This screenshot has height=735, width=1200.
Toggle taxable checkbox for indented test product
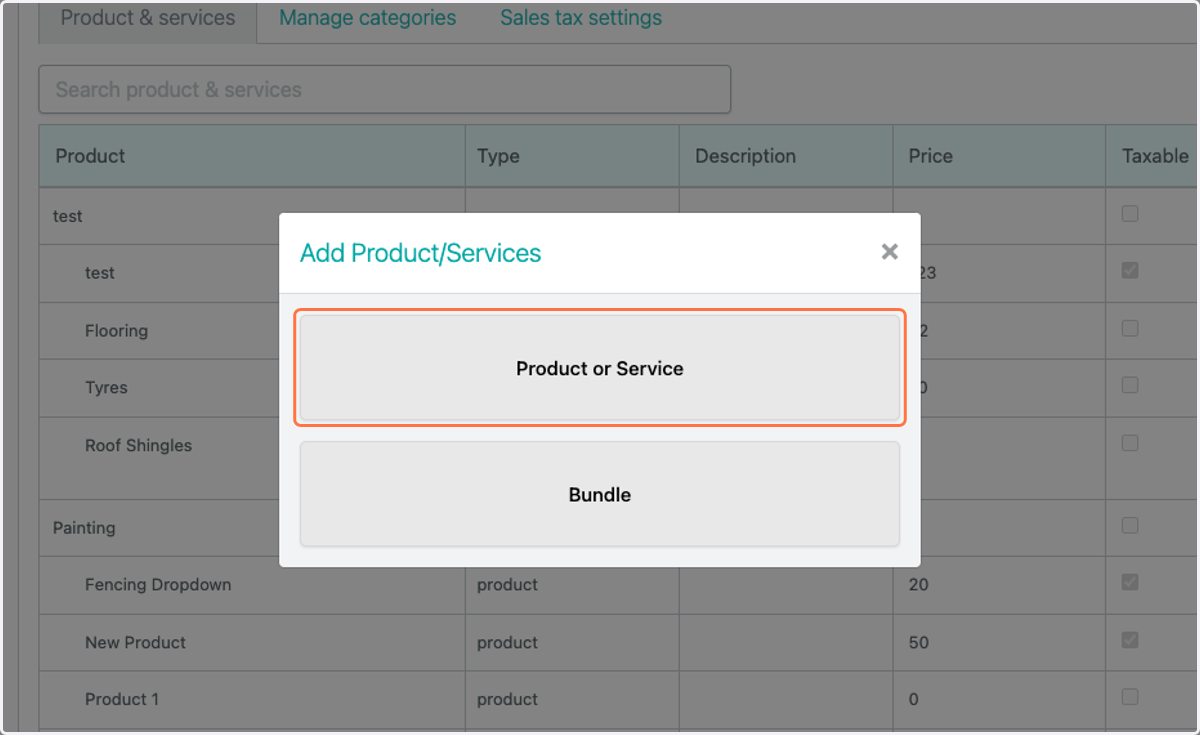1130,270
